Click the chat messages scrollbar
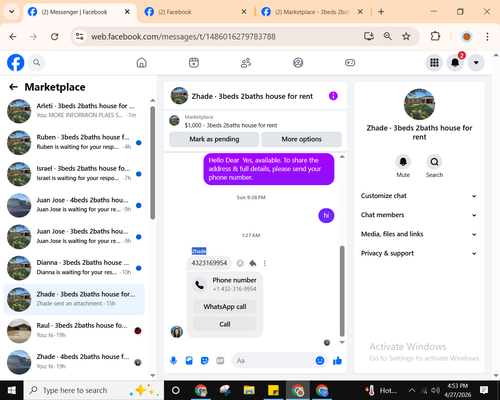500x400 pixels. 342,291
